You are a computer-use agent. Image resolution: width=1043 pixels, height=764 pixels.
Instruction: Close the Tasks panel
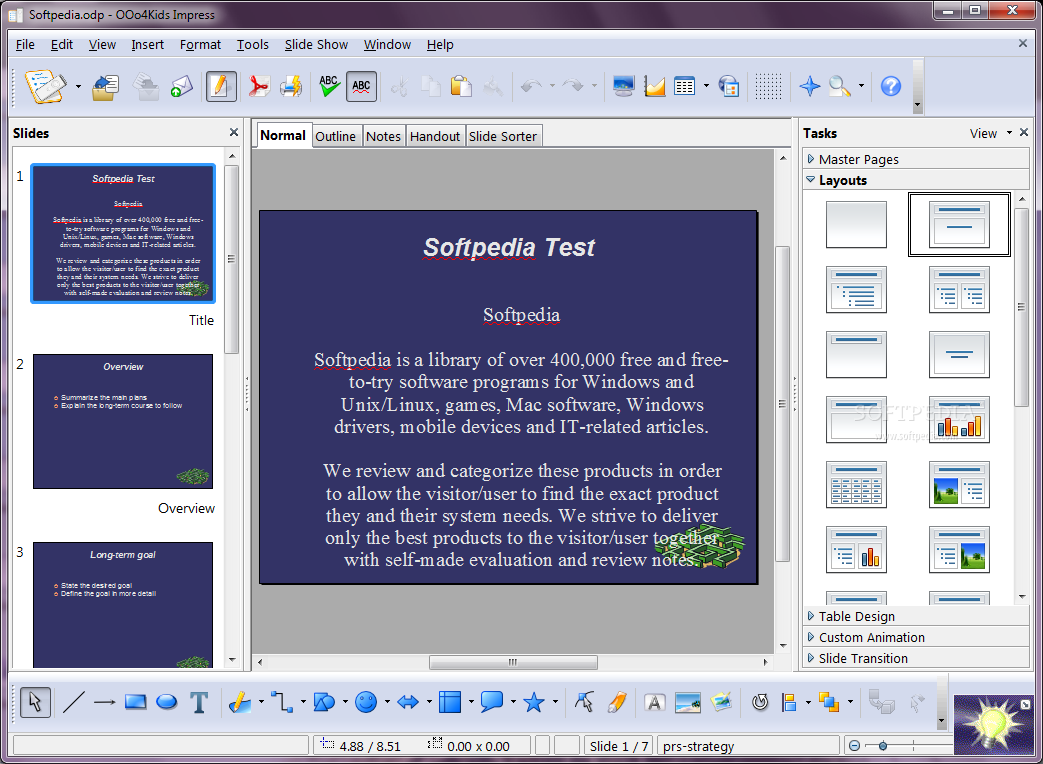[x=1024, y=132]
